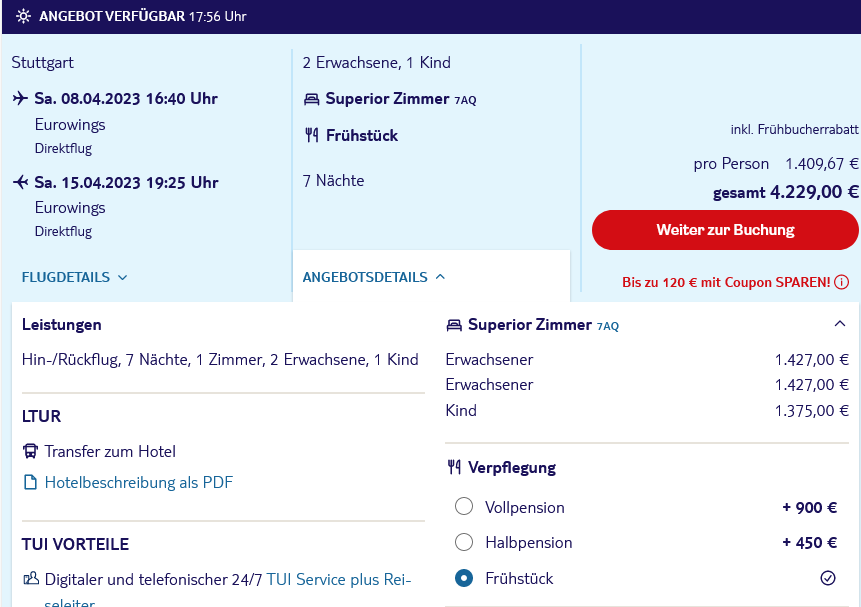The width and height of the screenshot is (861, 607).
Task: Click the cutlery icon beside Frühstück header
Action: point(311,135)
